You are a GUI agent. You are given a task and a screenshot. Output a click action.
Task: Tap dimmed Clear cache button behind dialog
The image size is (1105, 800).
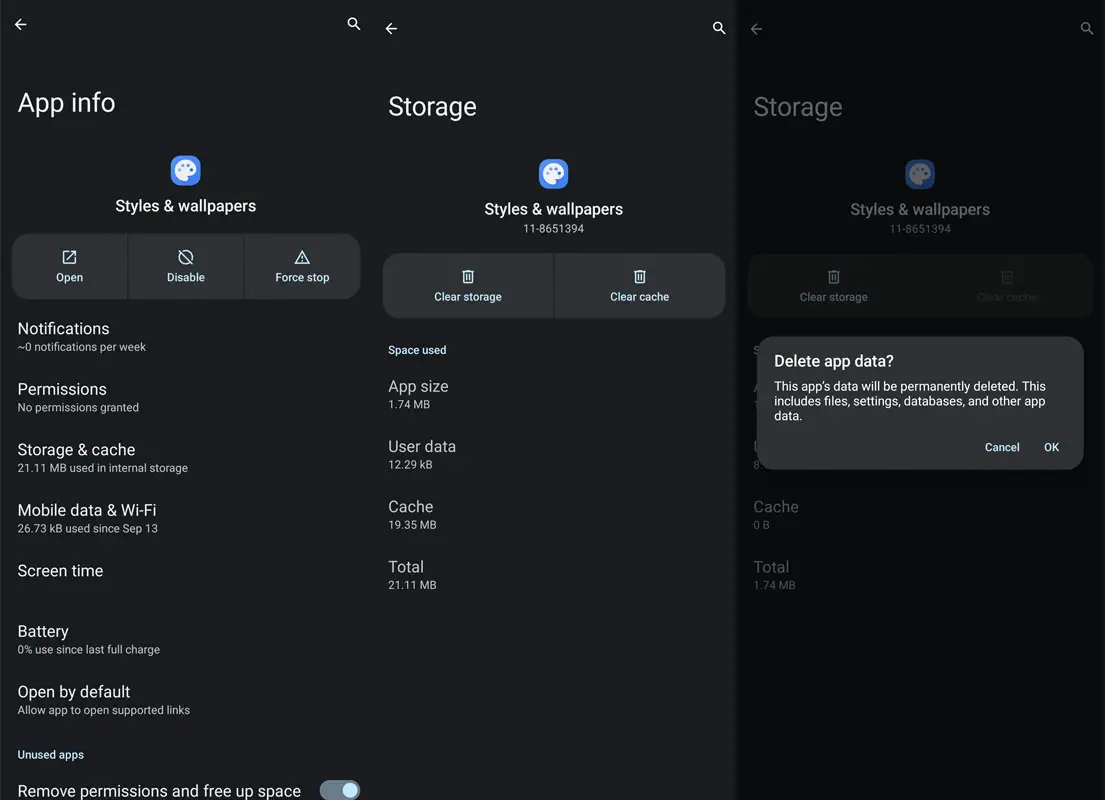click(x=1007, y=286)
